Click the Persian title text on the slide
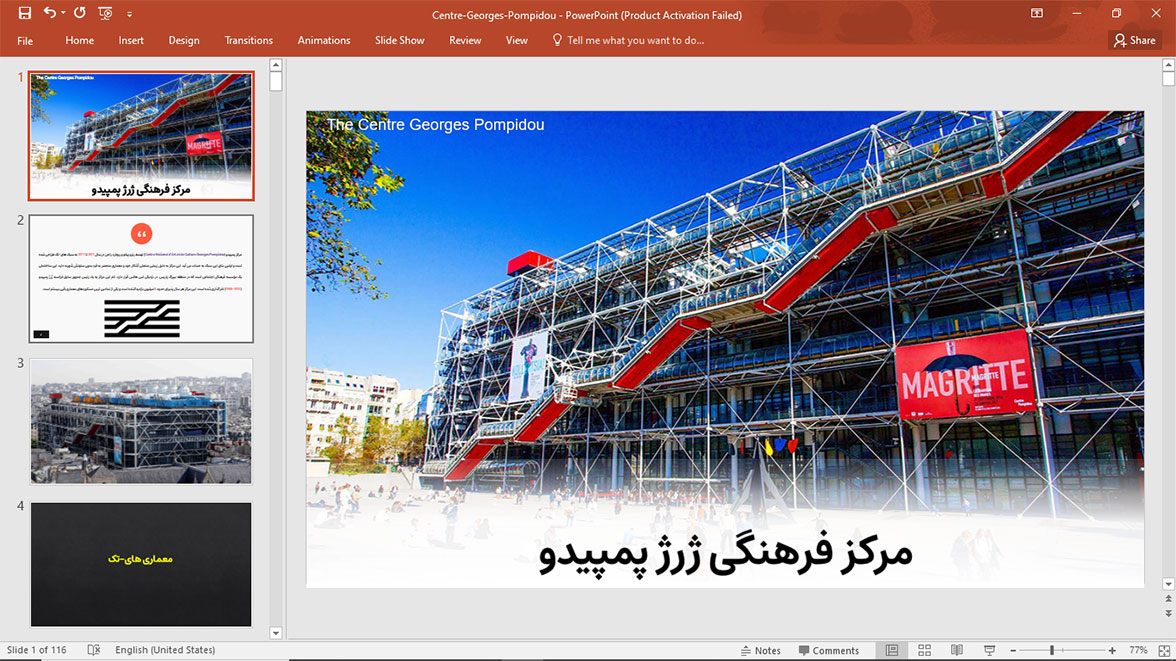The image size is (1176, 661). pyautogui.click(x=725, y=554)
